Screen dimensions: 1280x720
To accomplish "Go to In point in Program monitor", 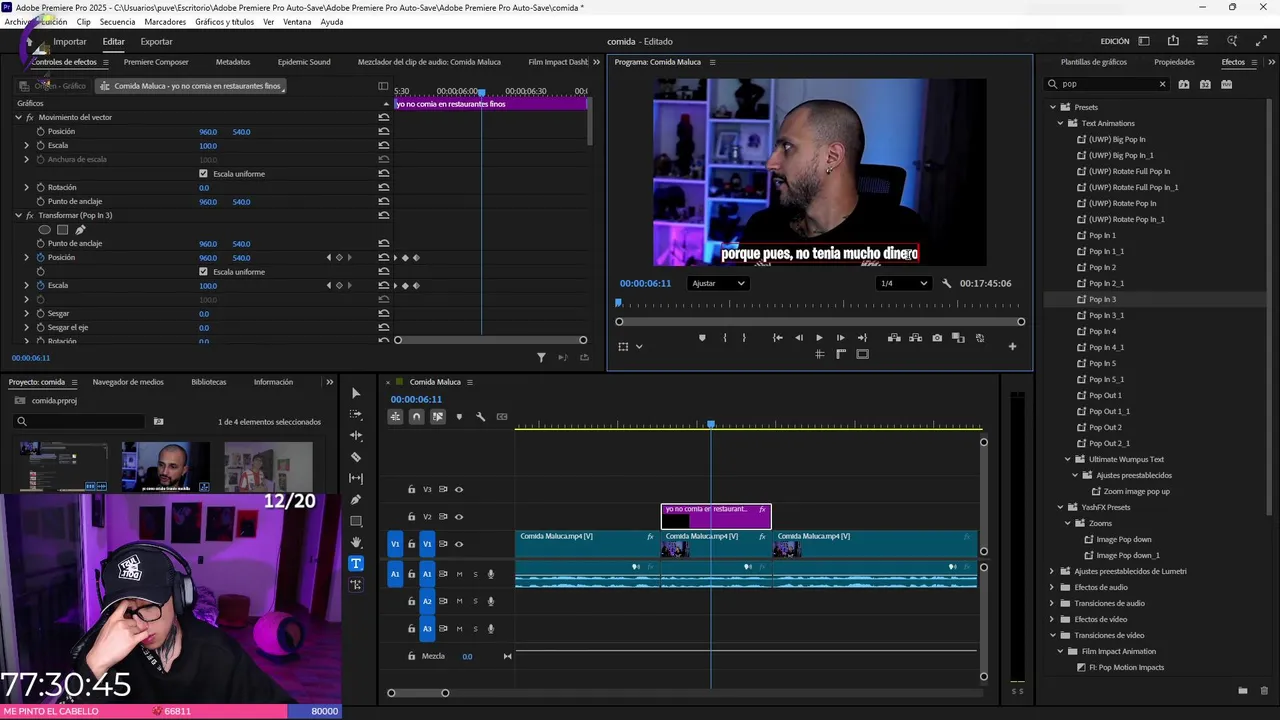I will [777, 338].
